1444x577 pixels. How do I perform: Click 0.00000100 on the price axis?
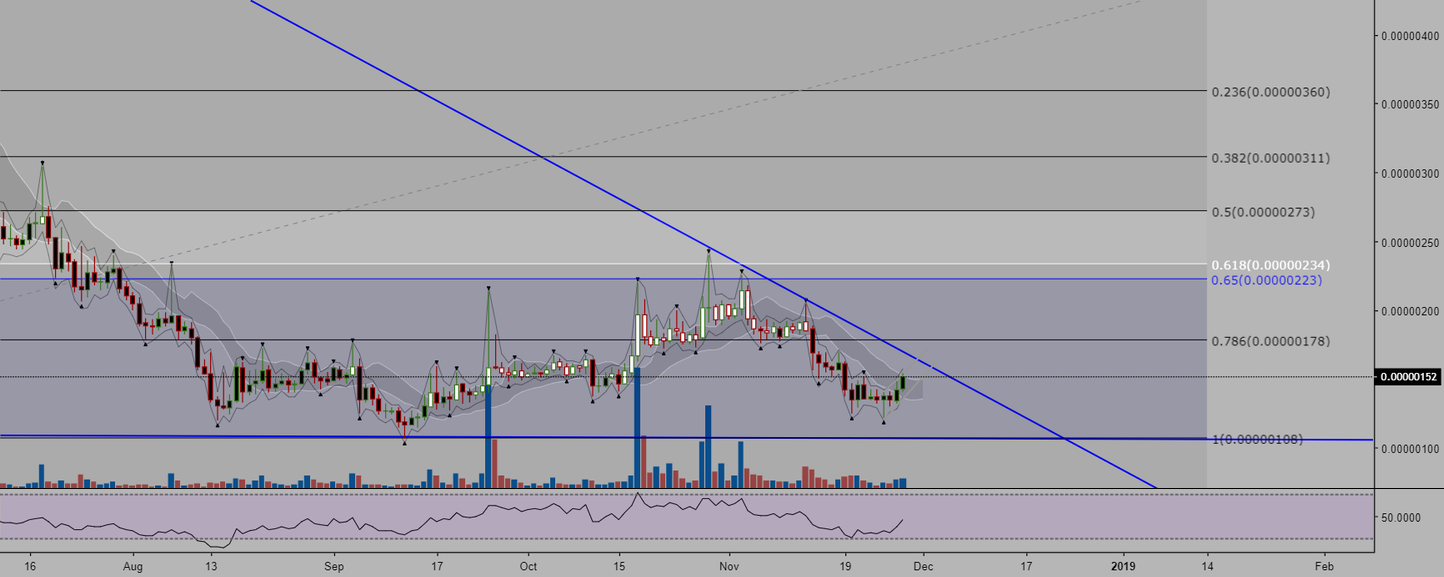1409,448
